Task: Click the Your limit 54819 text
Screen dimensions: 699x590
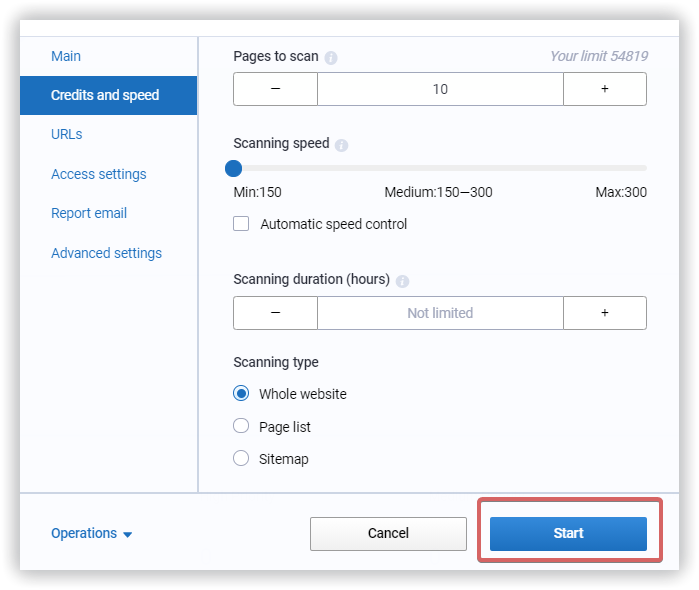Action: [599, 56]
